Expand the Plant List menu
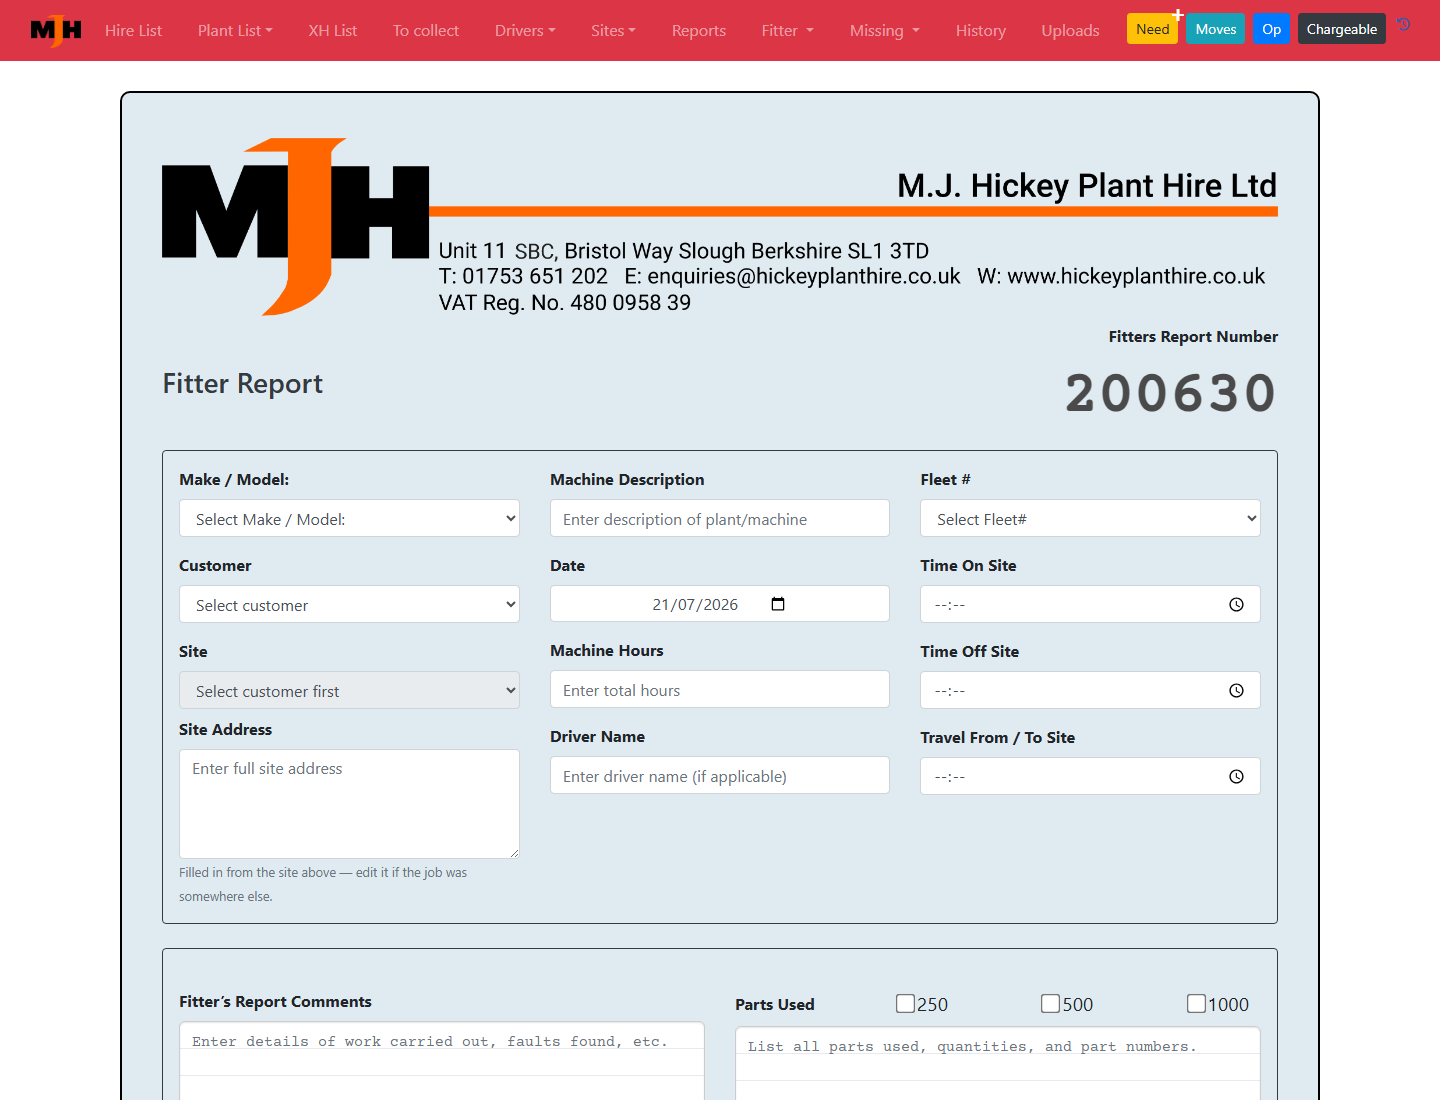1440x1100 pixels. (x=235, y=30)
